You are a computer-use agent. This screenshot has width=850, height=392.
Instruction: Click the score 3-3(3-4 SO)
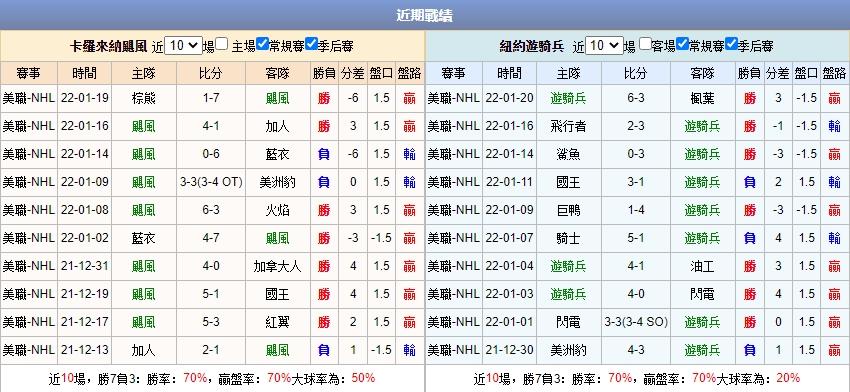click(x=636, y=322)
